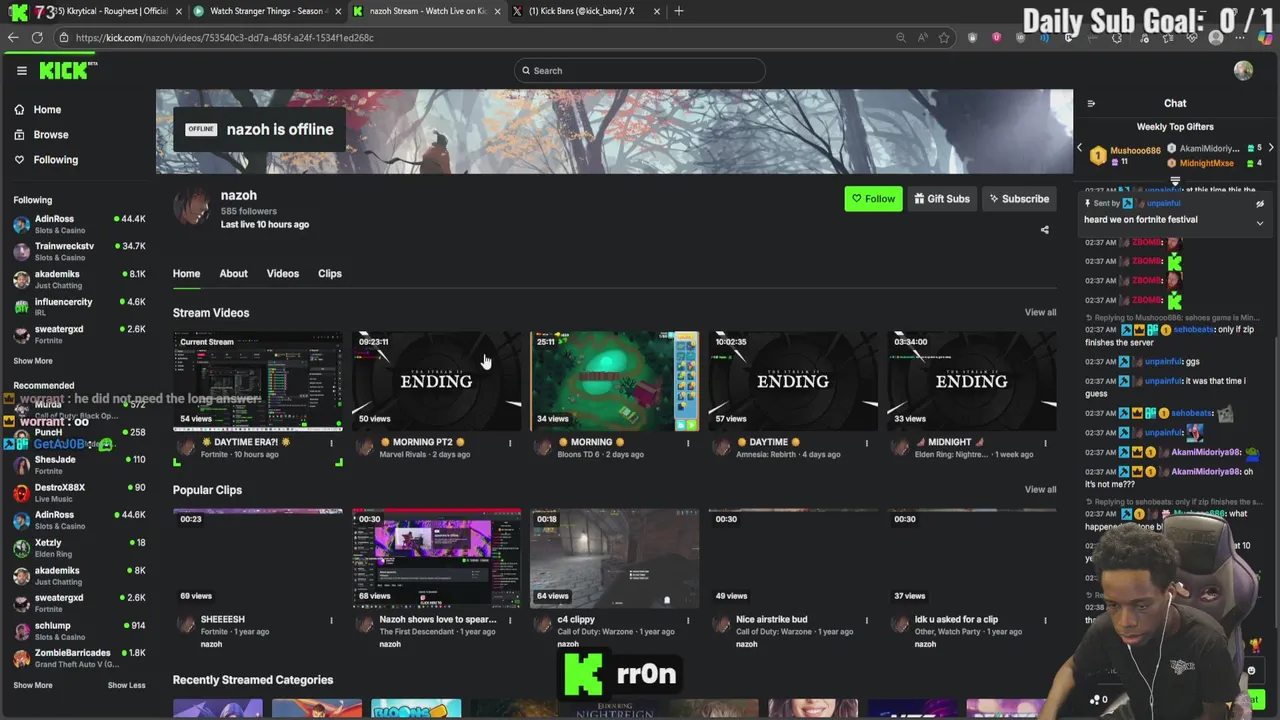Open Trainwreckstv channel in the sidebar
Viewport: 1280px width, 720px height.
pos(78,251)
